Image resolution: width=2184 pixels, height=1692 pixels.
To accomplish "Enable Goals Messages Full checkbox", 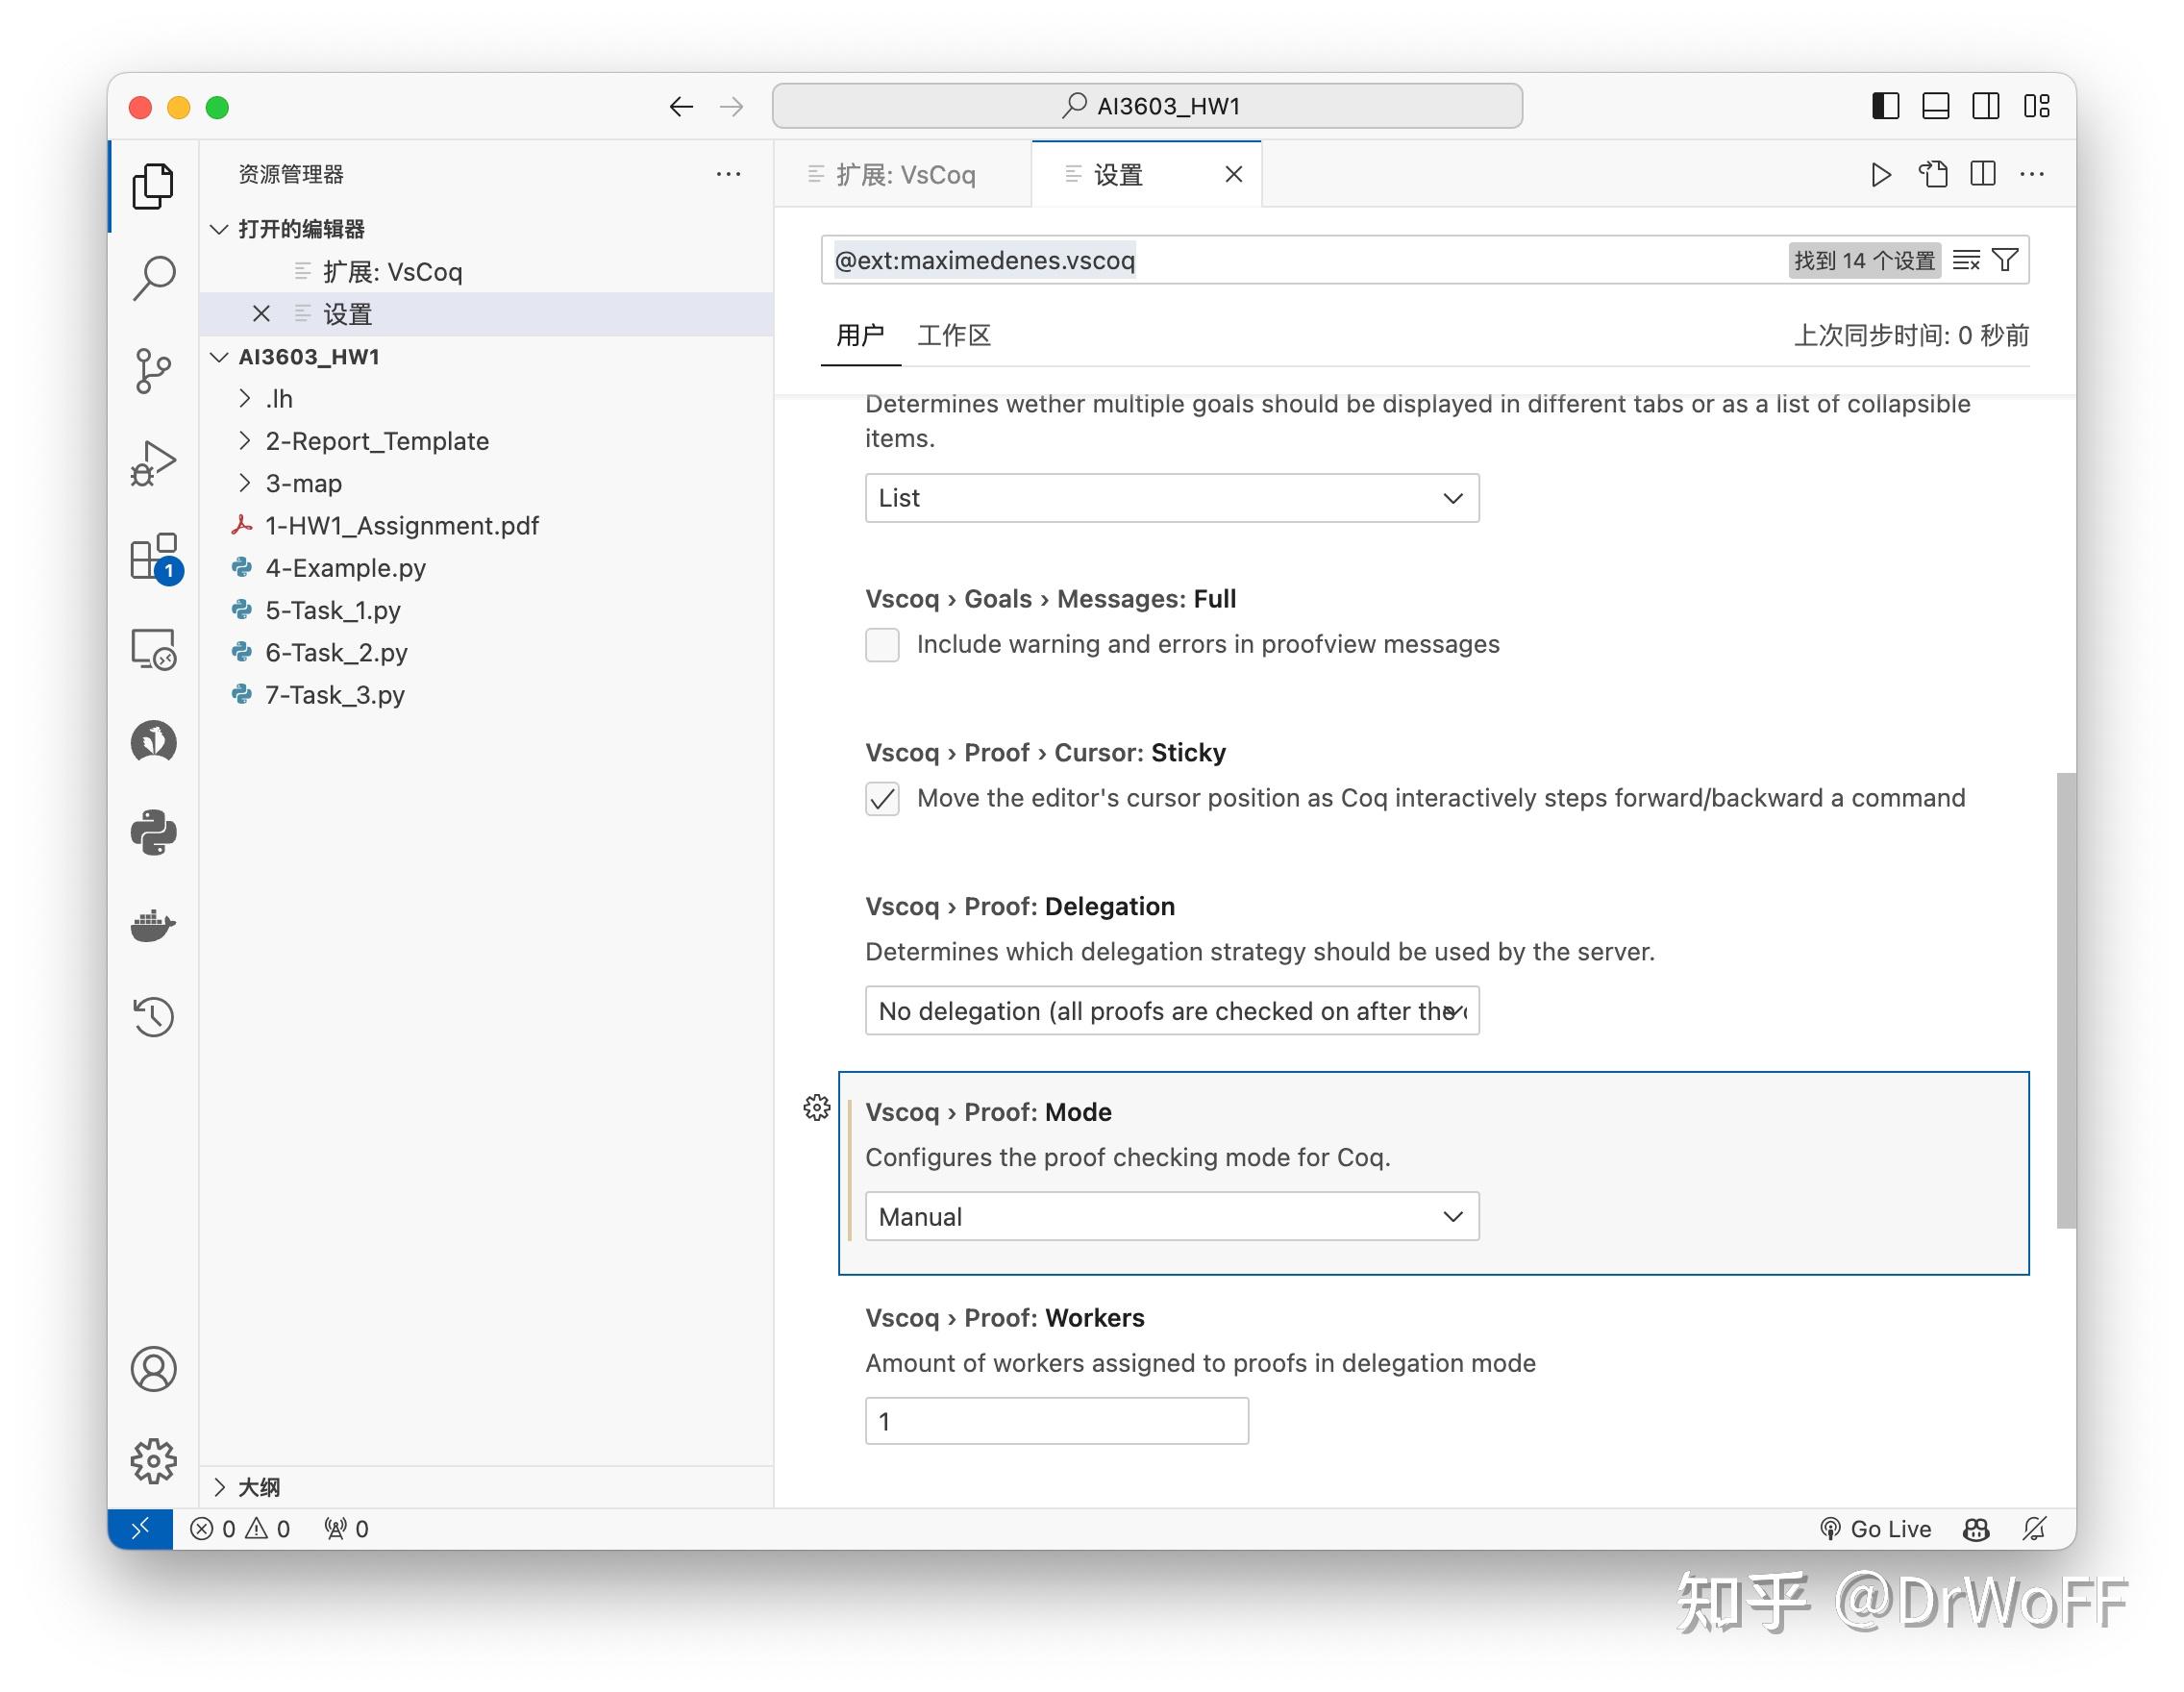I will click(882, 645).
